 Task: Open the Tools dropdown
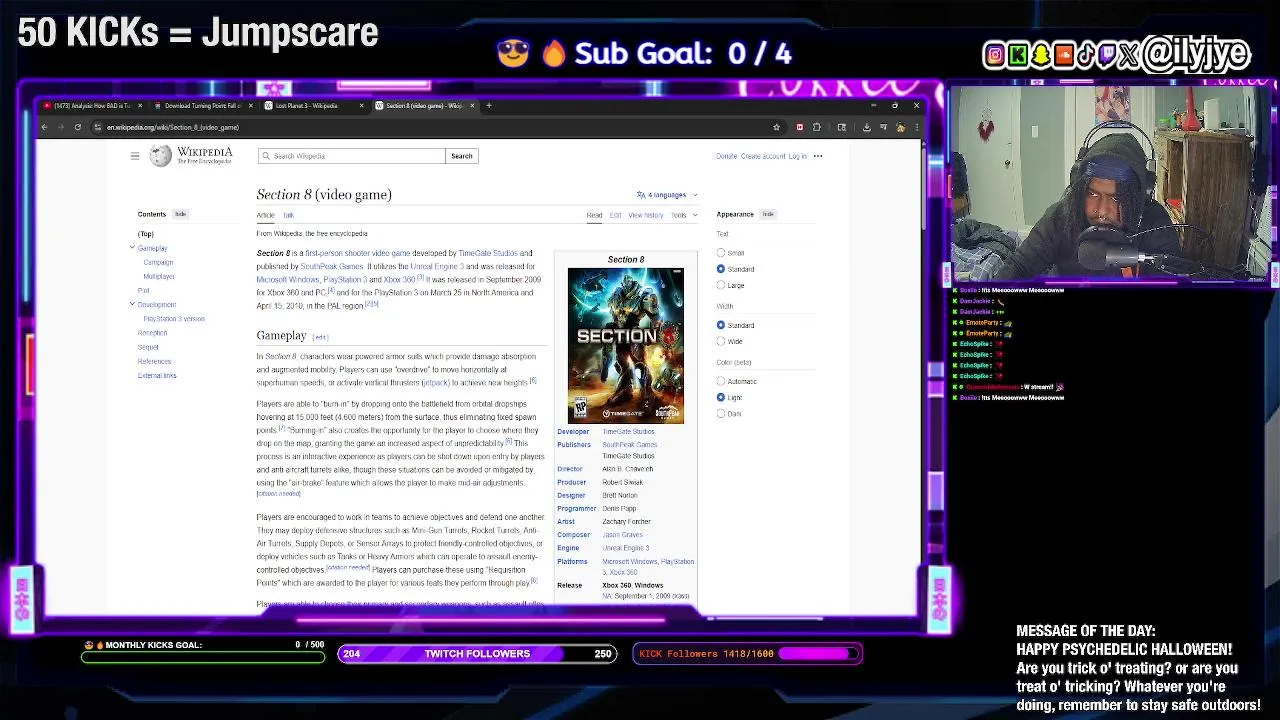pyautogui.click(x=684, y=215)
